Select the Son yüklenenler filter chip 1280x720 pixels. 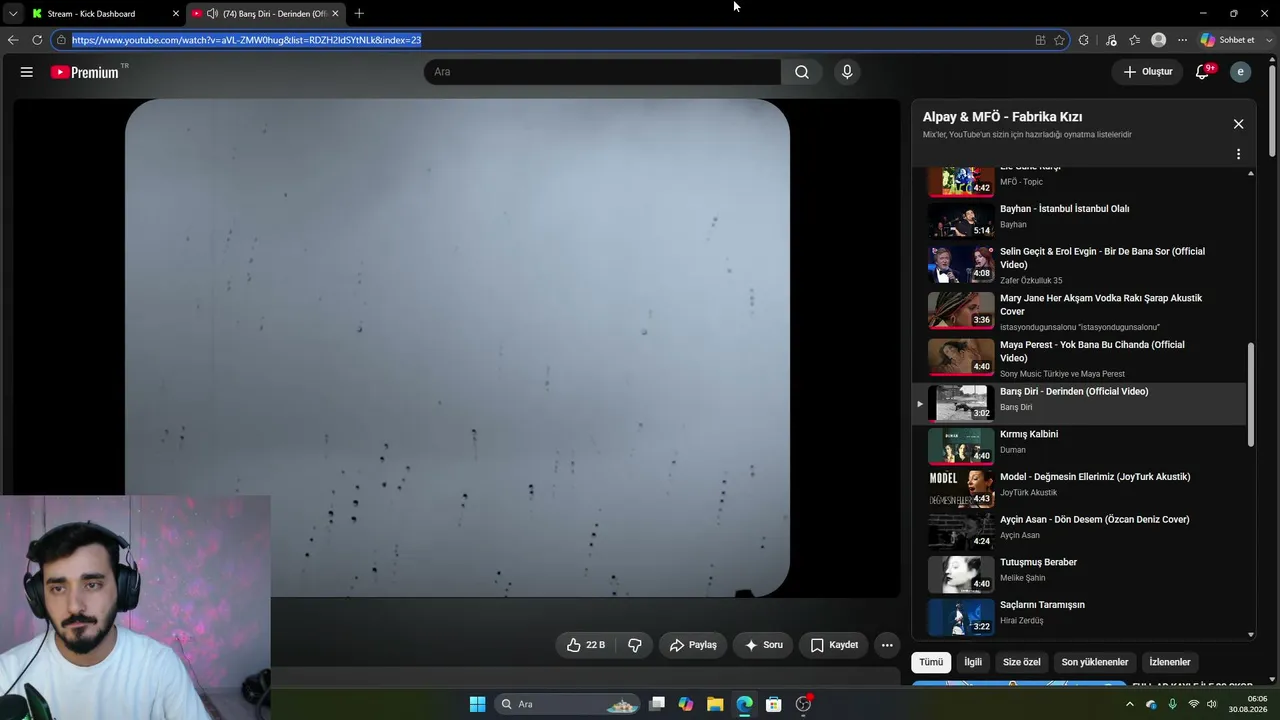pos(1095,662)
